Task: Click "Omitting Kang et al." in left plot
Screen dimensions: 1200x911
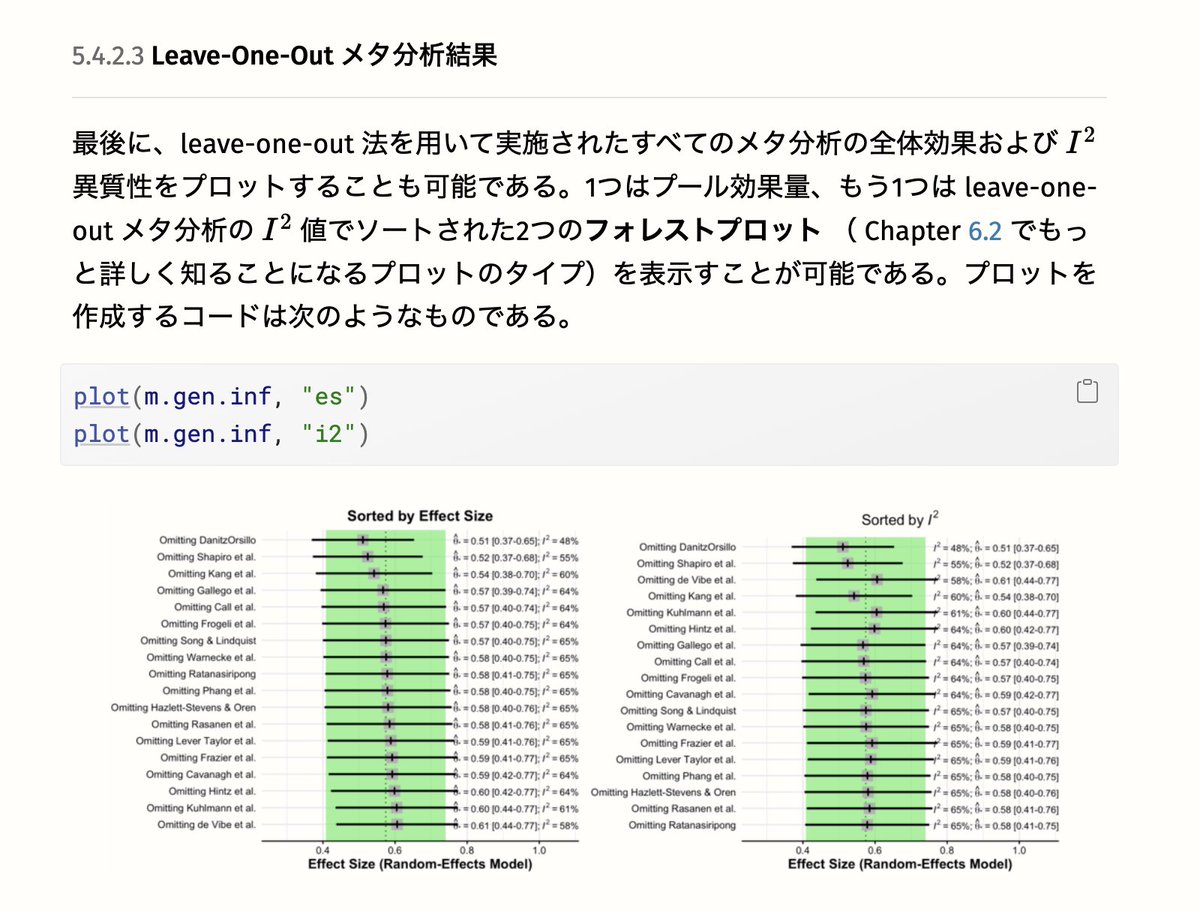Action: click(x=212, y=574)
